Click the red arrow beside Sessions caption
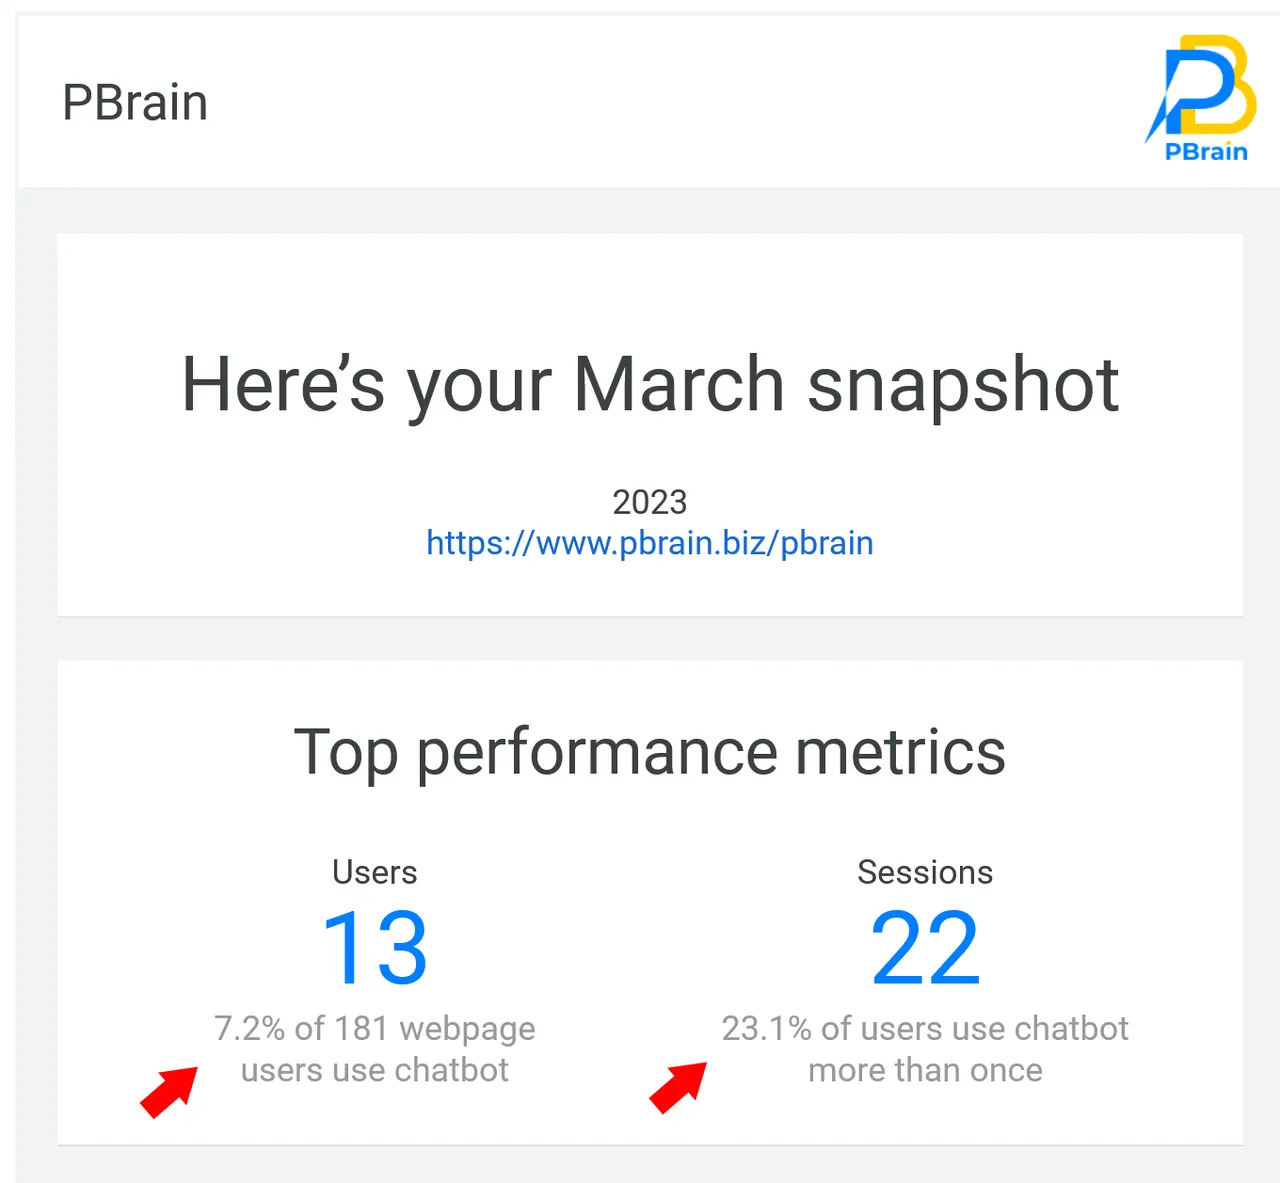The width and height of the screenshot is (1280, 1183). (x=678, y=1087)
